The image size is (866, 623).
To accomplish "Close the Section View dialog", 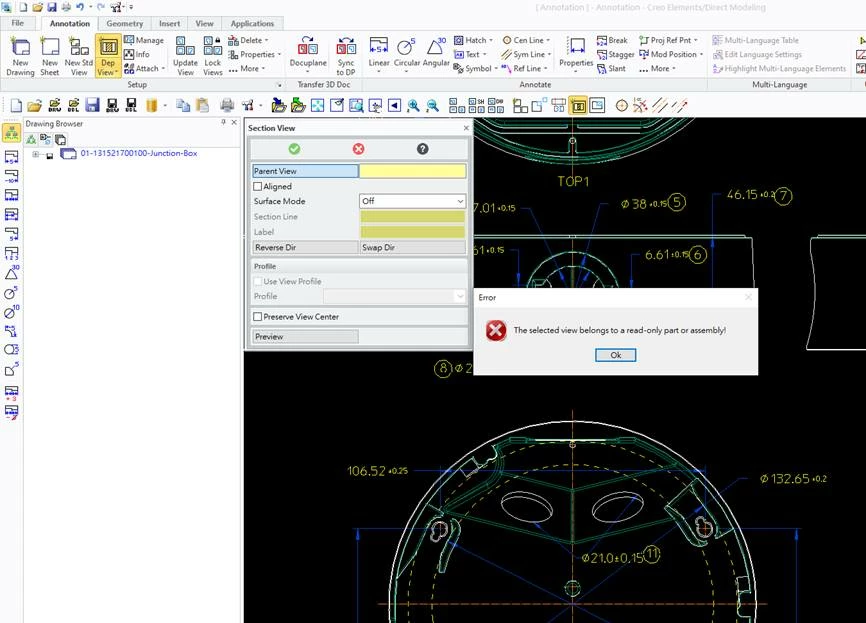I will click(466, 128).
